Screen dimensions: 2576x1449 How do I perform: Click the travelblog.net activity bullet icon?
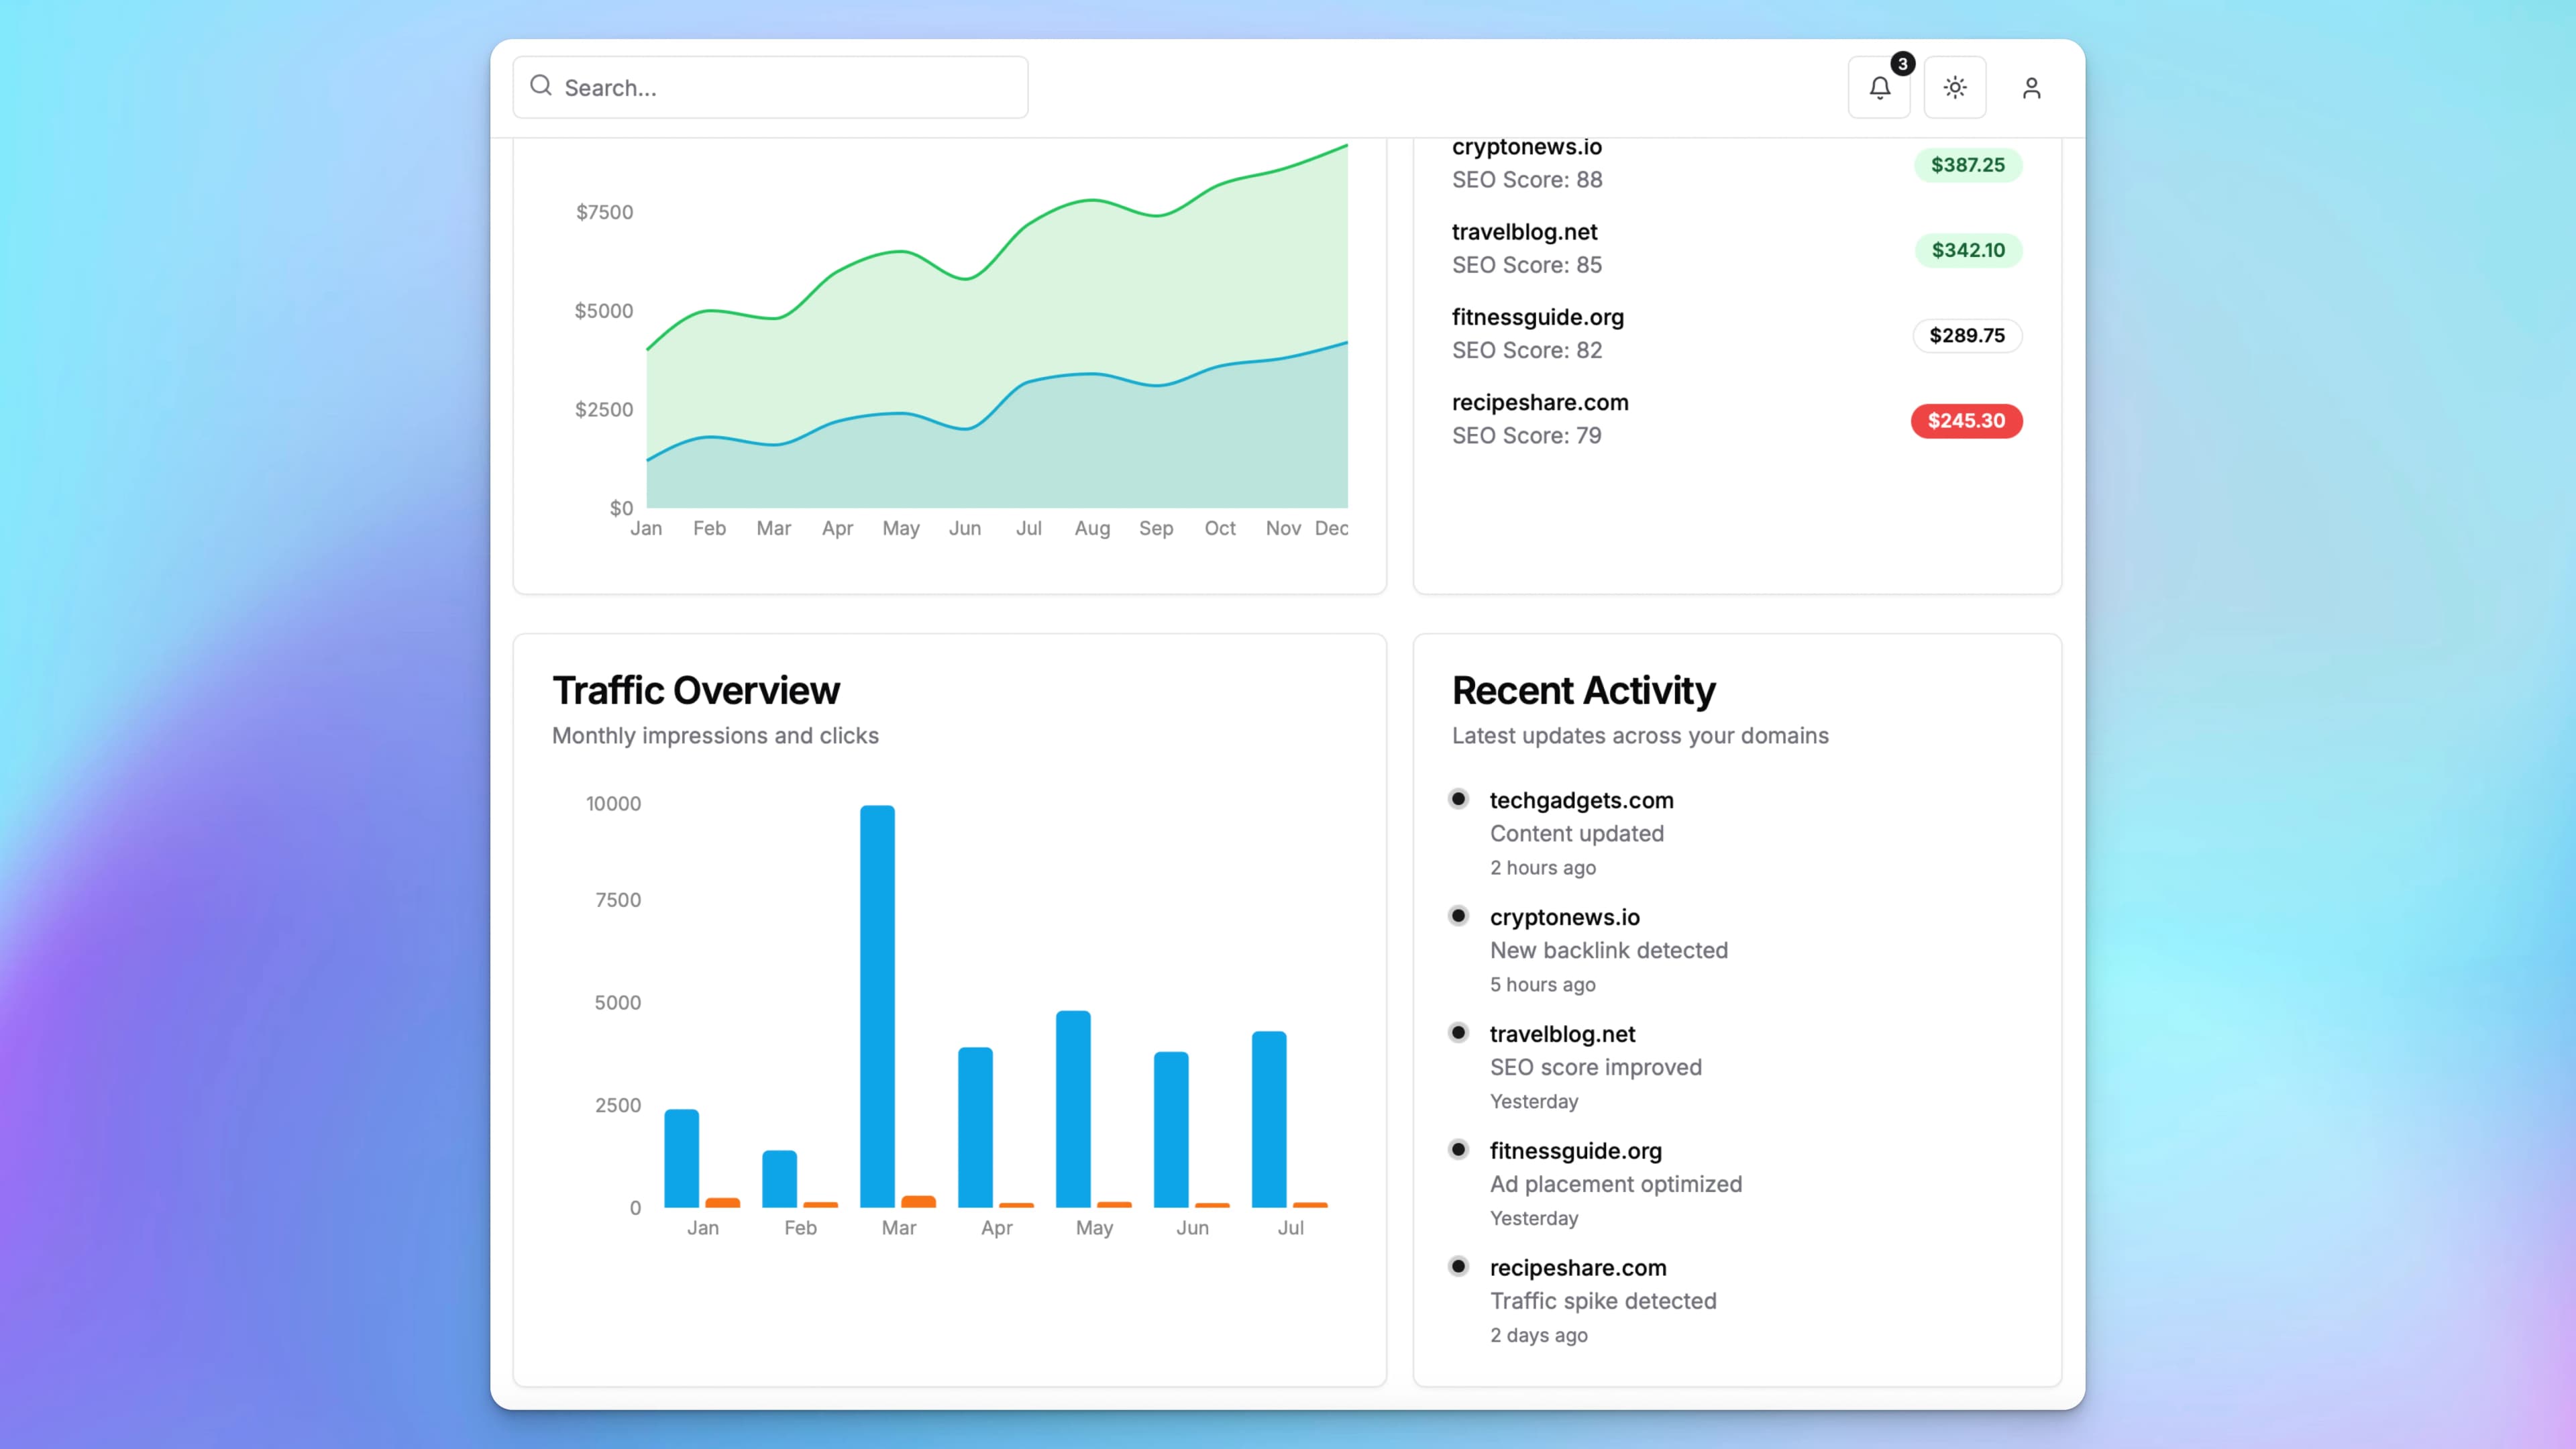pyautogui.click(x=1458, y=1032)
